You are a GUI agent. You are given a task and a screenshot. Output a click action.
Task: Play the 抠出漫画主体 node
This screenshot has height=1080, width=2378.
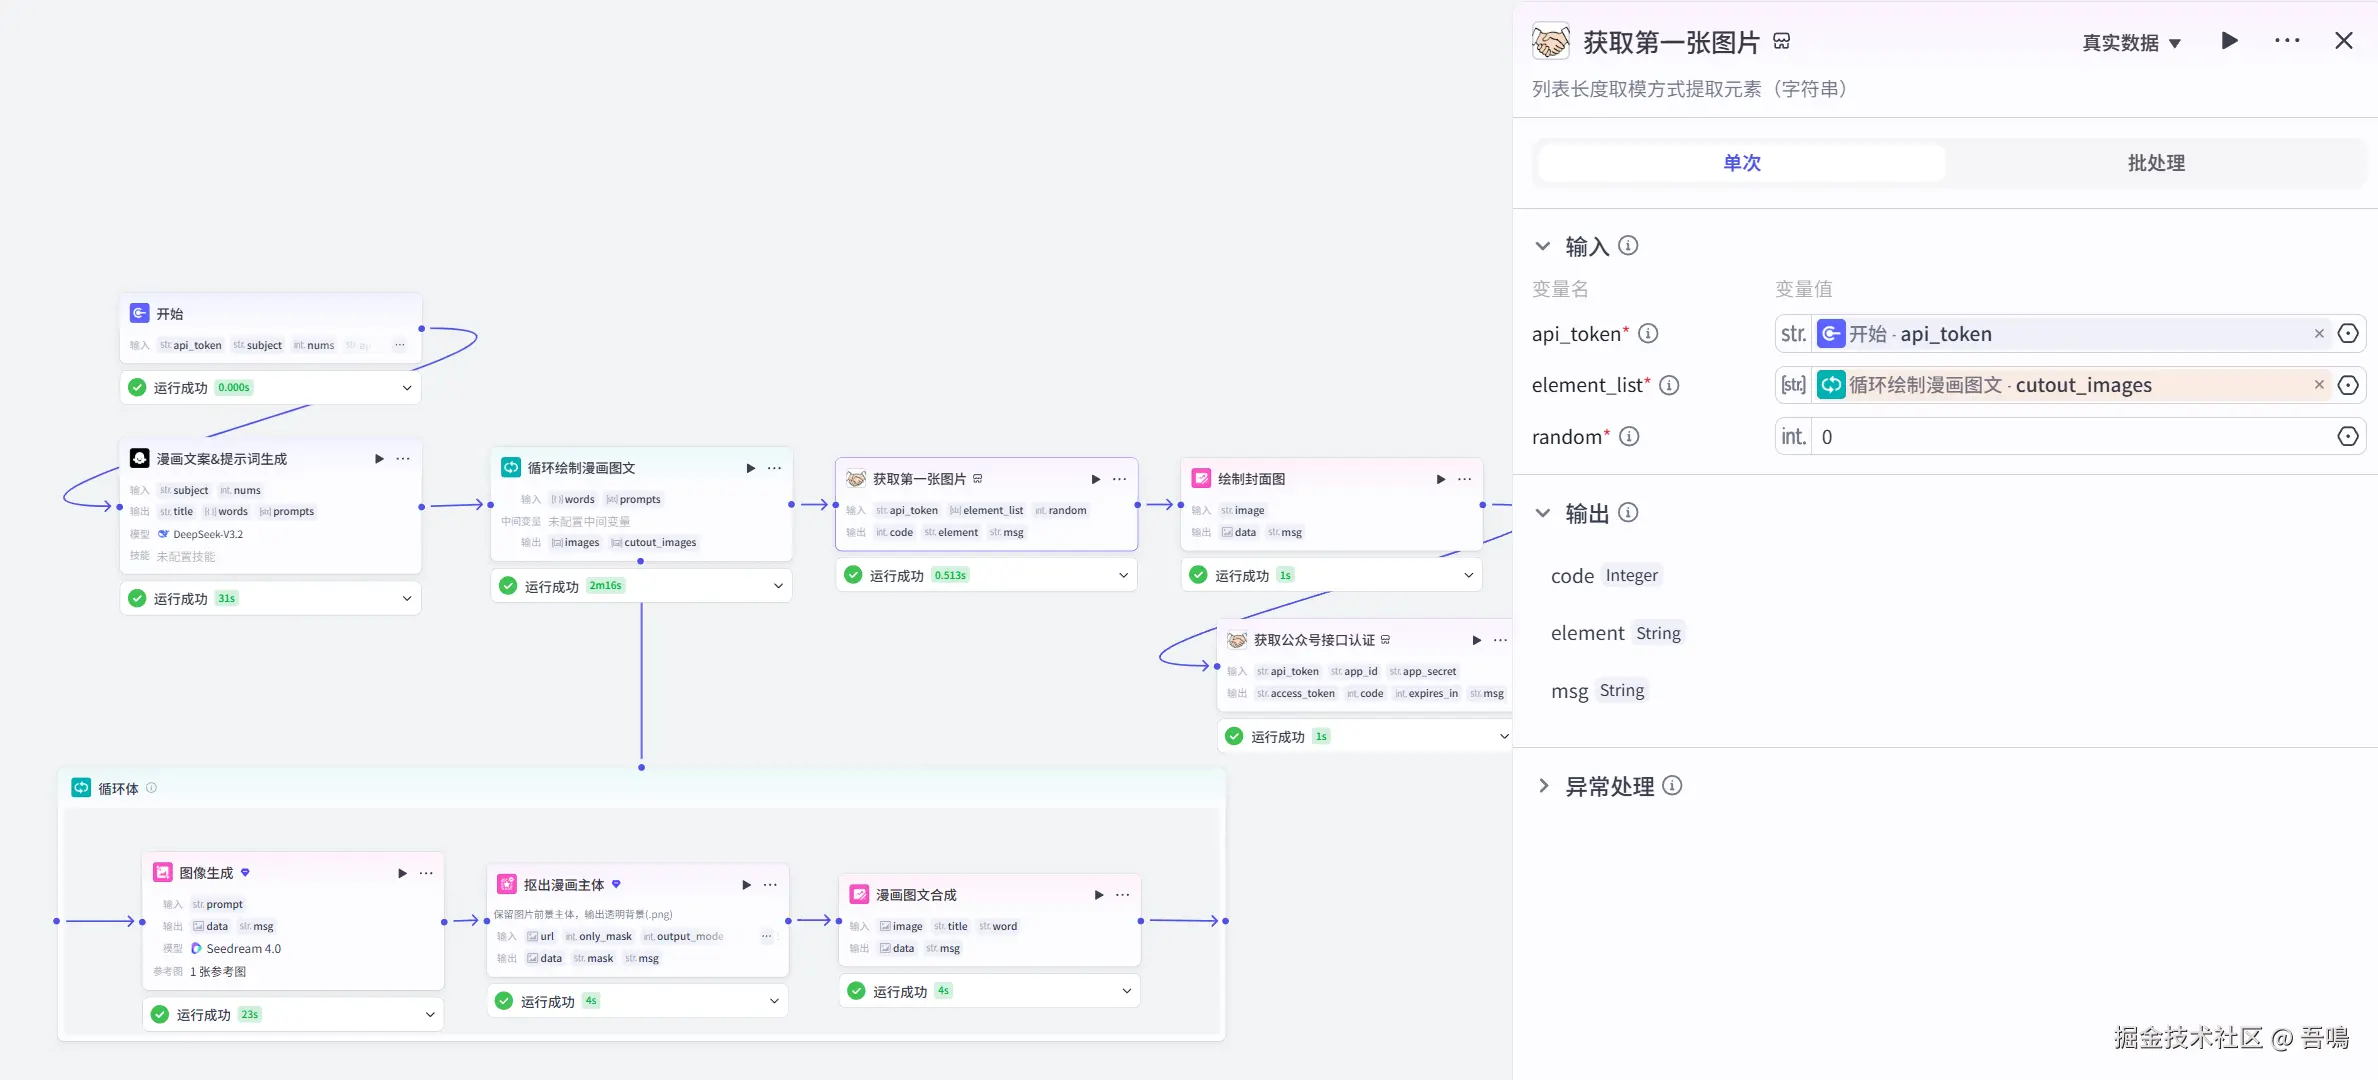point(746,885)
